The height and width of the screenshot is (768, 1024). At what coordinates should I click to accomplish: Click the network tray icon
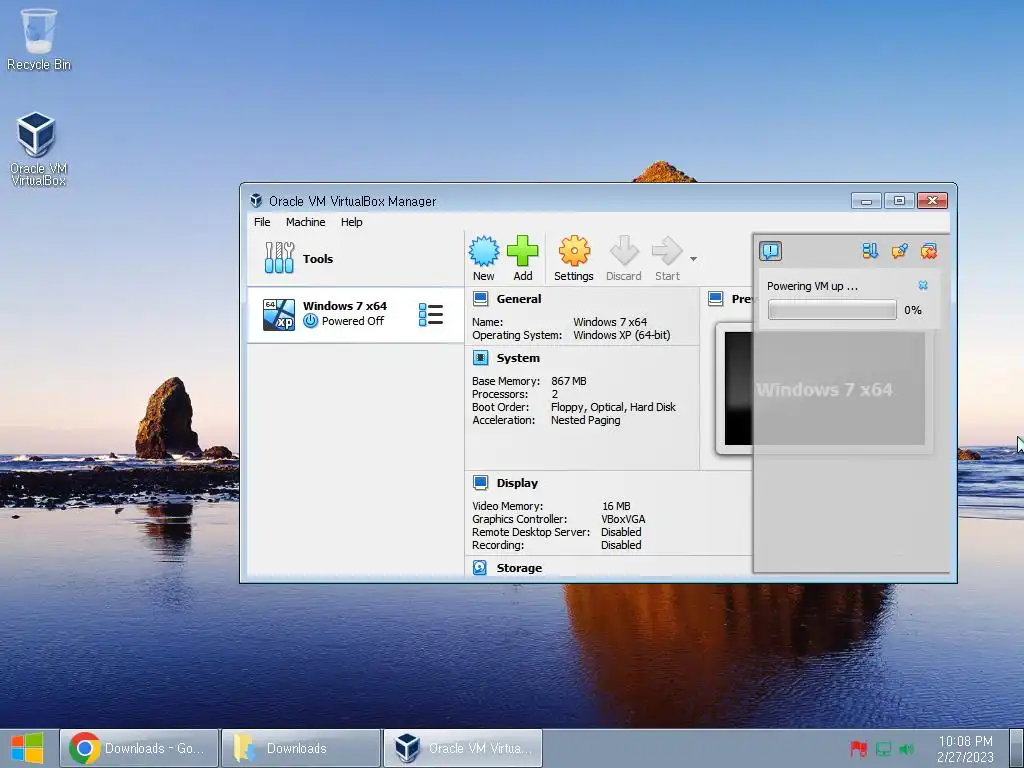tap(883, 749)
